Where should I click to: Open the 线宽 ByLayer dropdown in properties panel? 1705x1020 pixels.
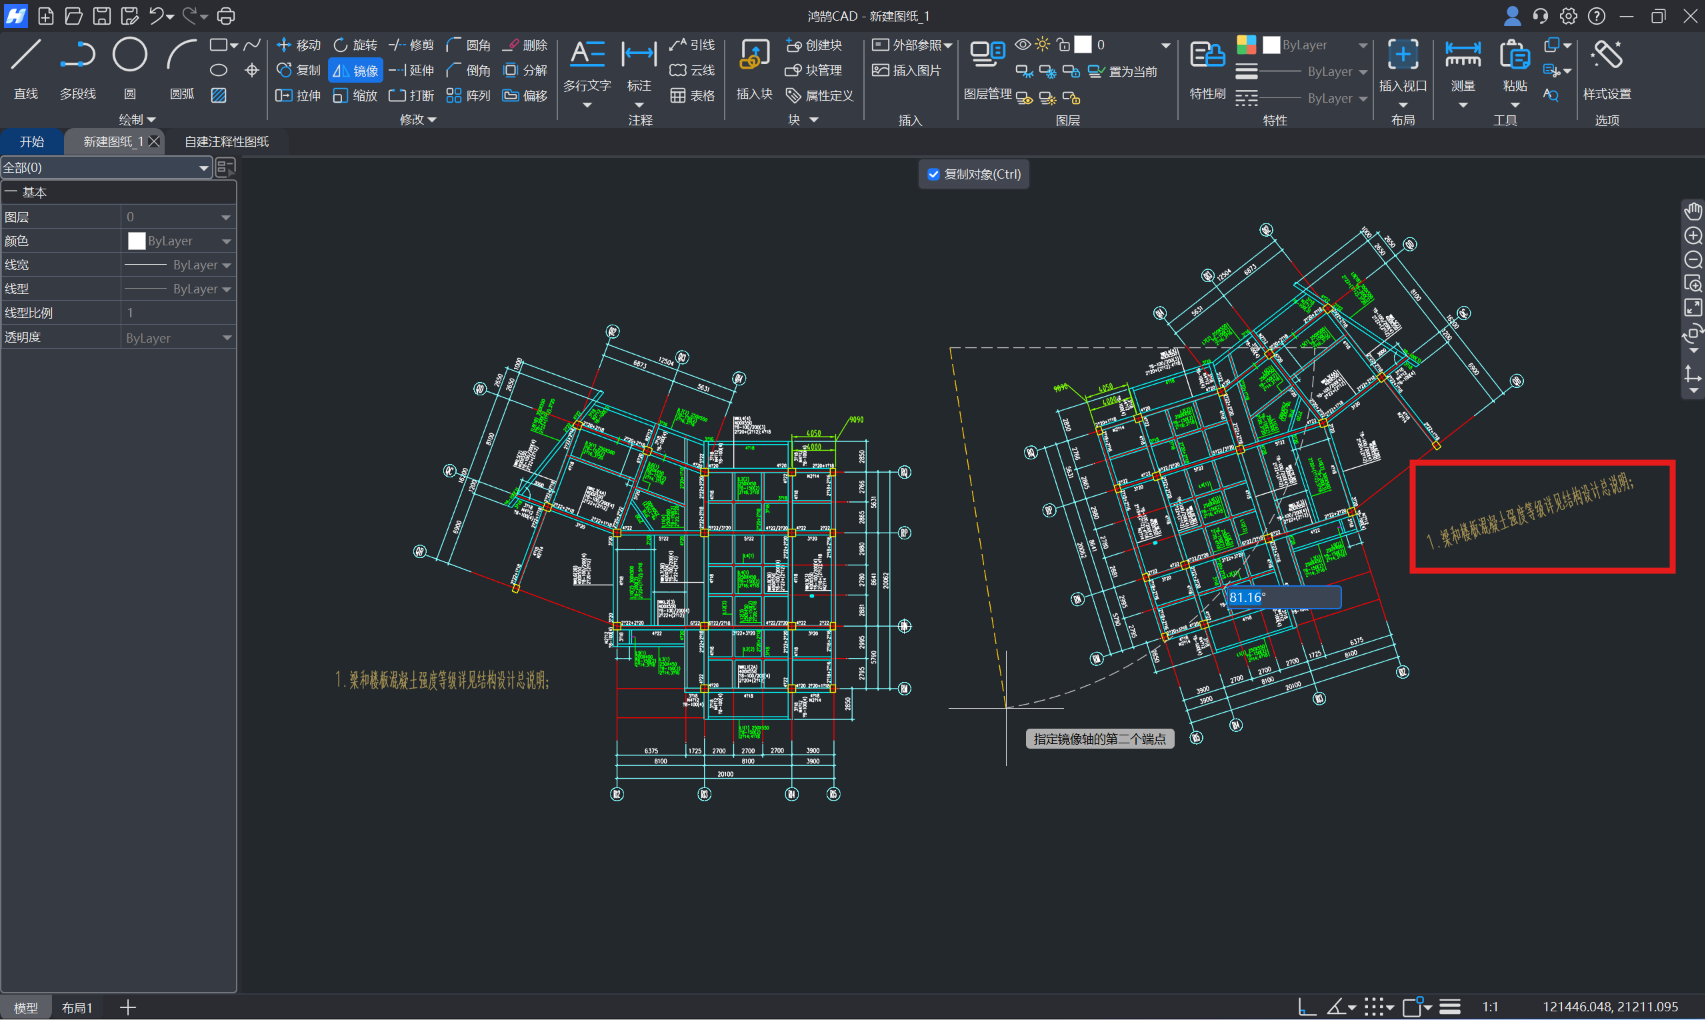click(x=178, y=265)
